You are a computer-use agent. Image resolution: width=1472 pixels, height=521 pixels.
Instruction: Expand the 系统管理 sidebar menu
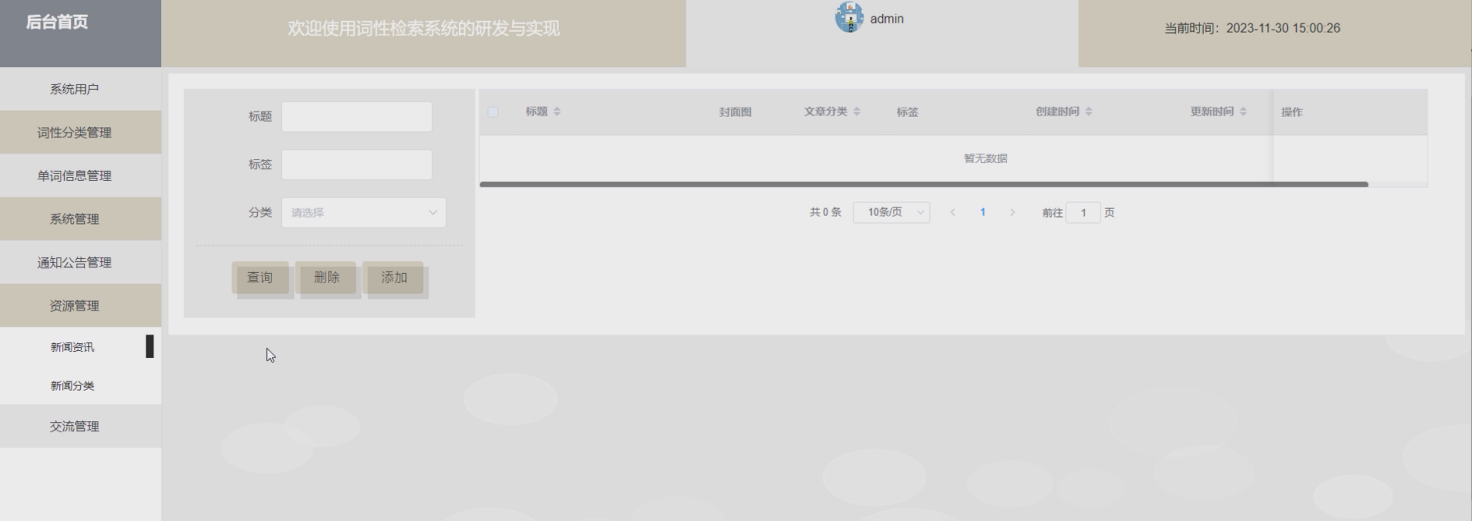(80, 219)
